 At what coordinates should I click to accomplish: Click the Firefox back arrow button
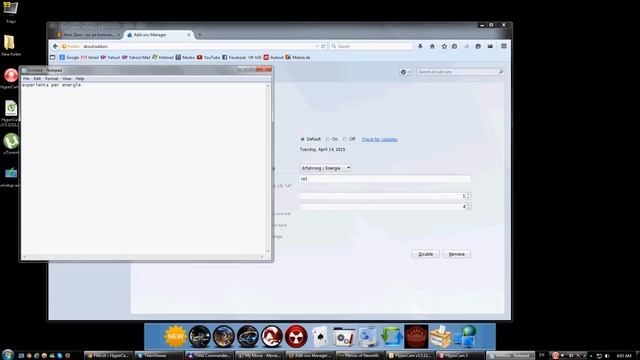[55, 46]
